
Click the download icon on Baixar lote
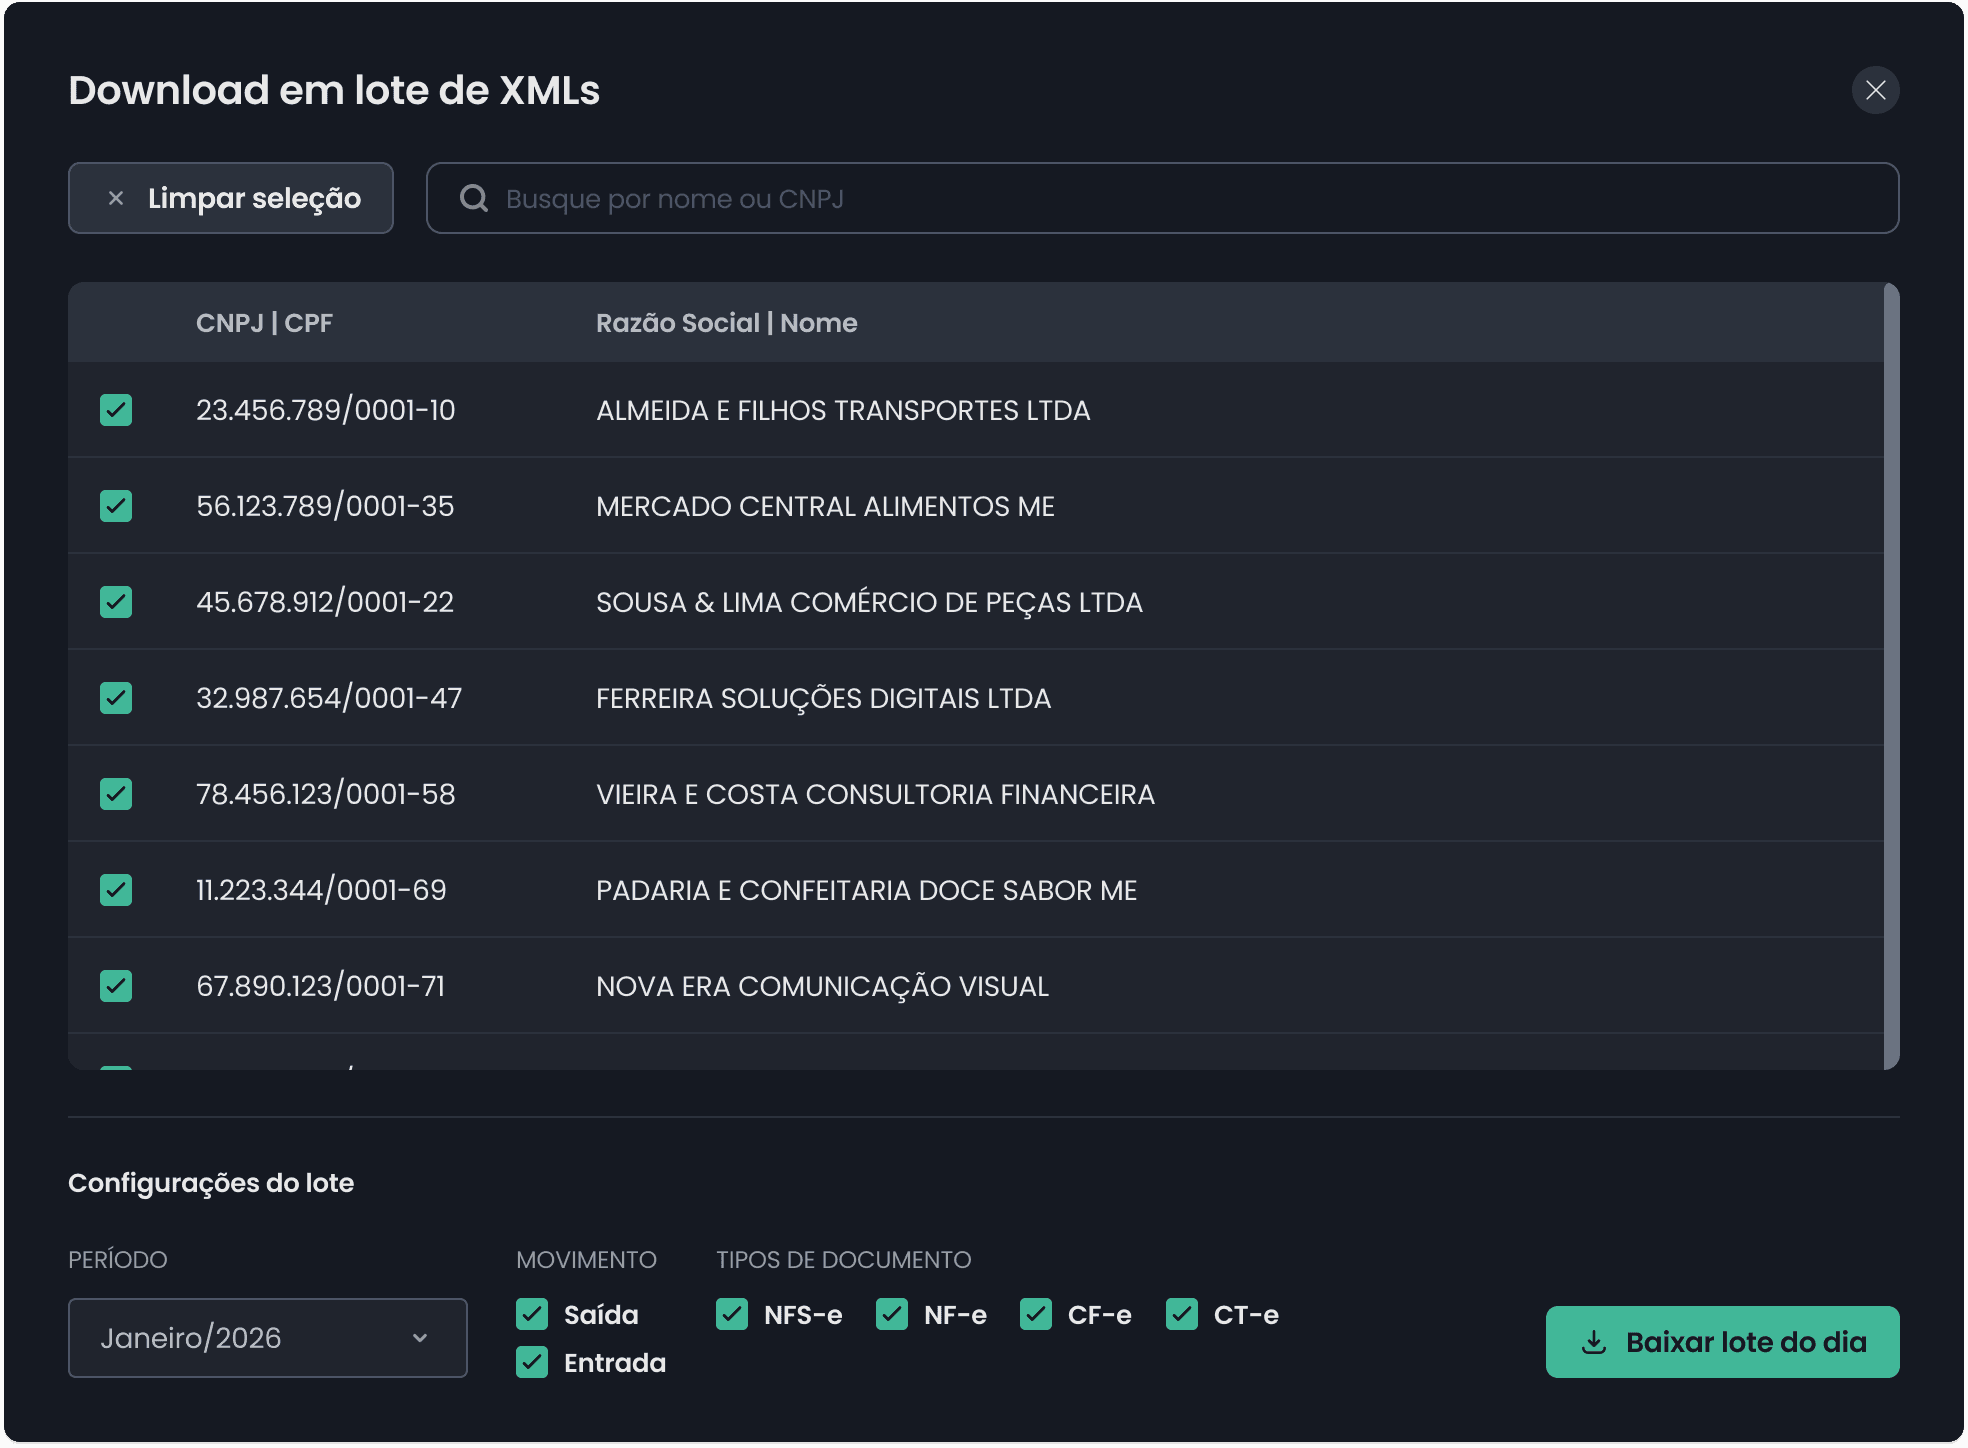pos(1594,1342)
